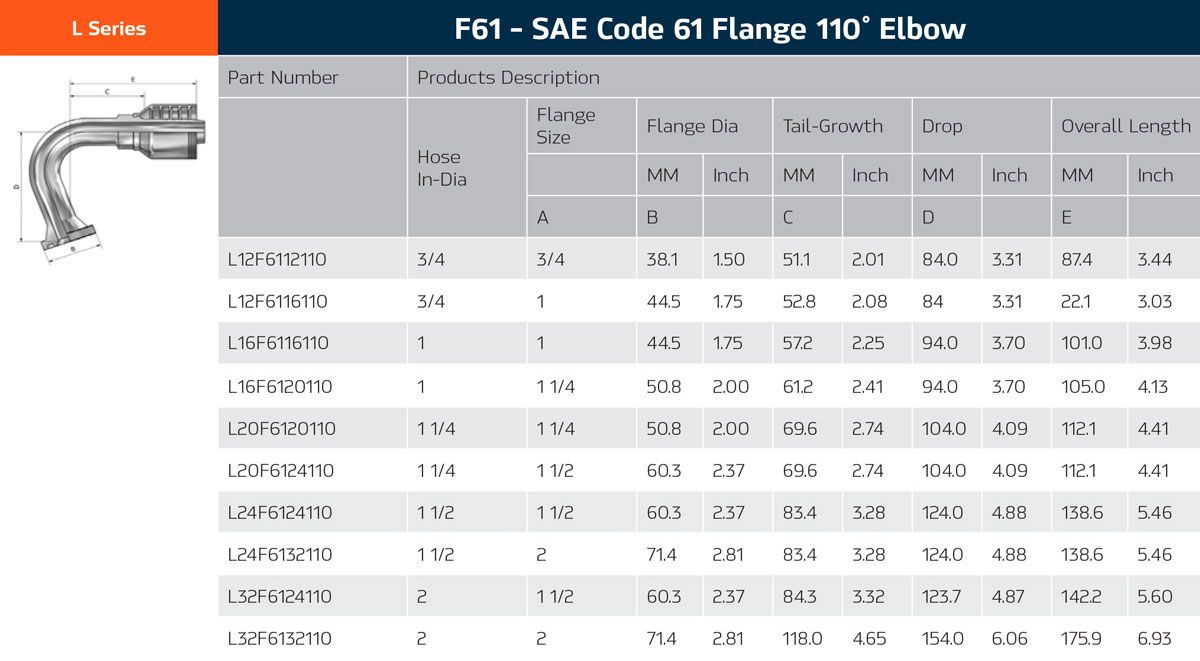Select the Flange Dia column header

click(692, 126)
